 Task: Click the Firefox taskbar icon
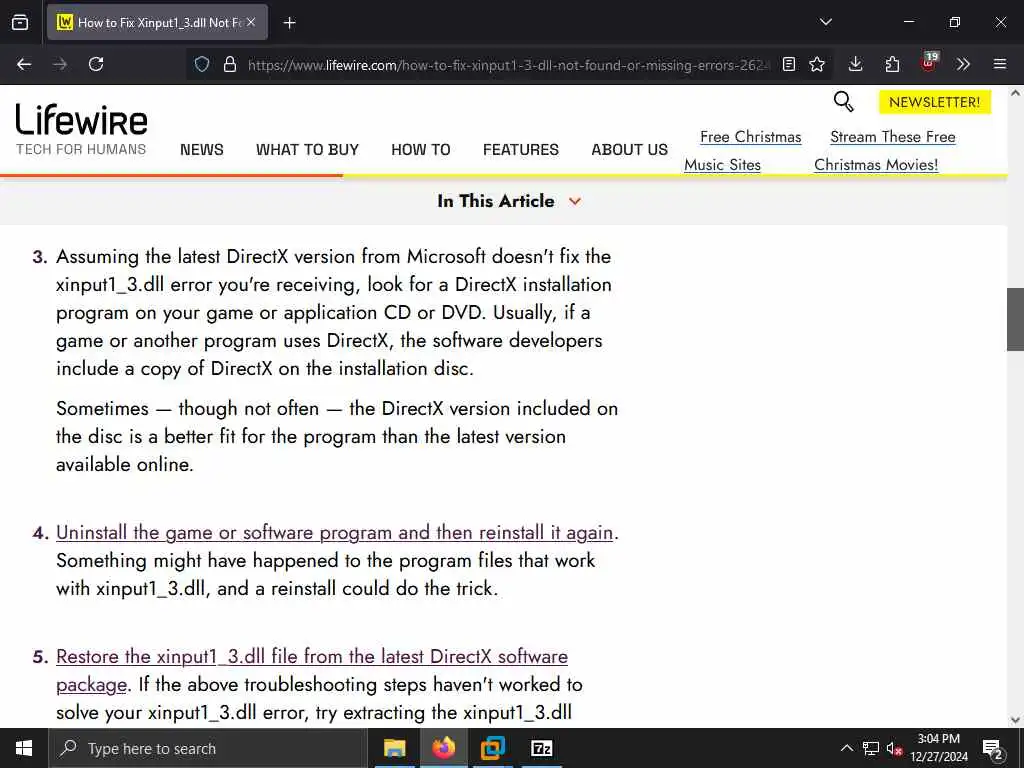click(x=443, y=748)
